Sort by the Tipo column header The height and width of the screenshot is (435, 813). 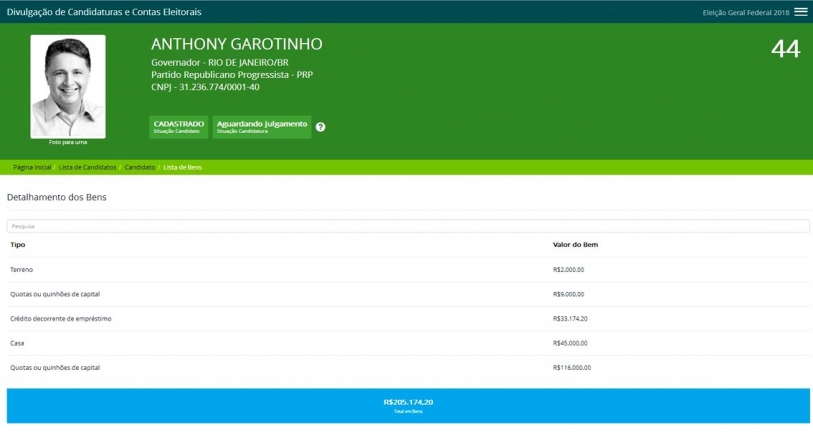pyautogui.click(x=18, y=245)
